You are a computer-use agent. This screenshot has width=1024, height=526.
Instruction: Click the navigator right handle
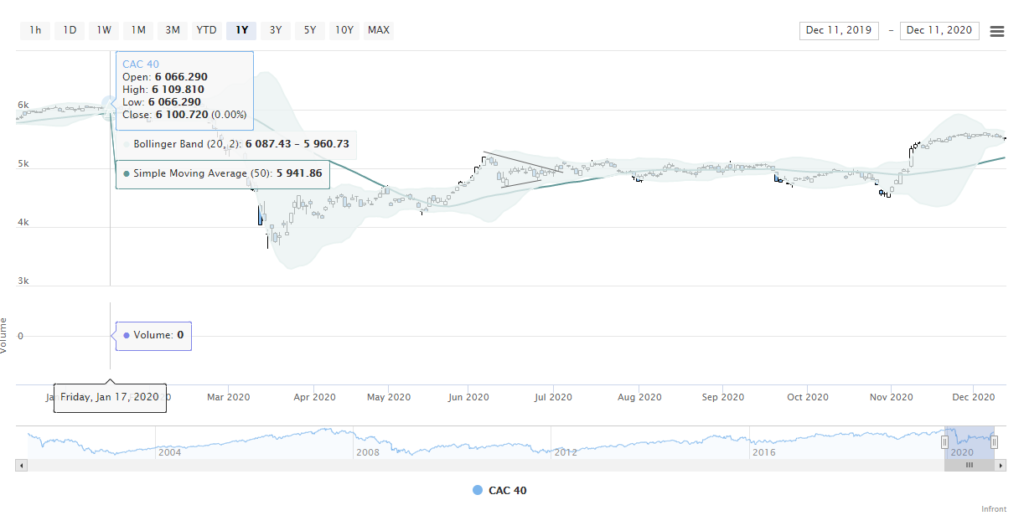coord(994,442)
